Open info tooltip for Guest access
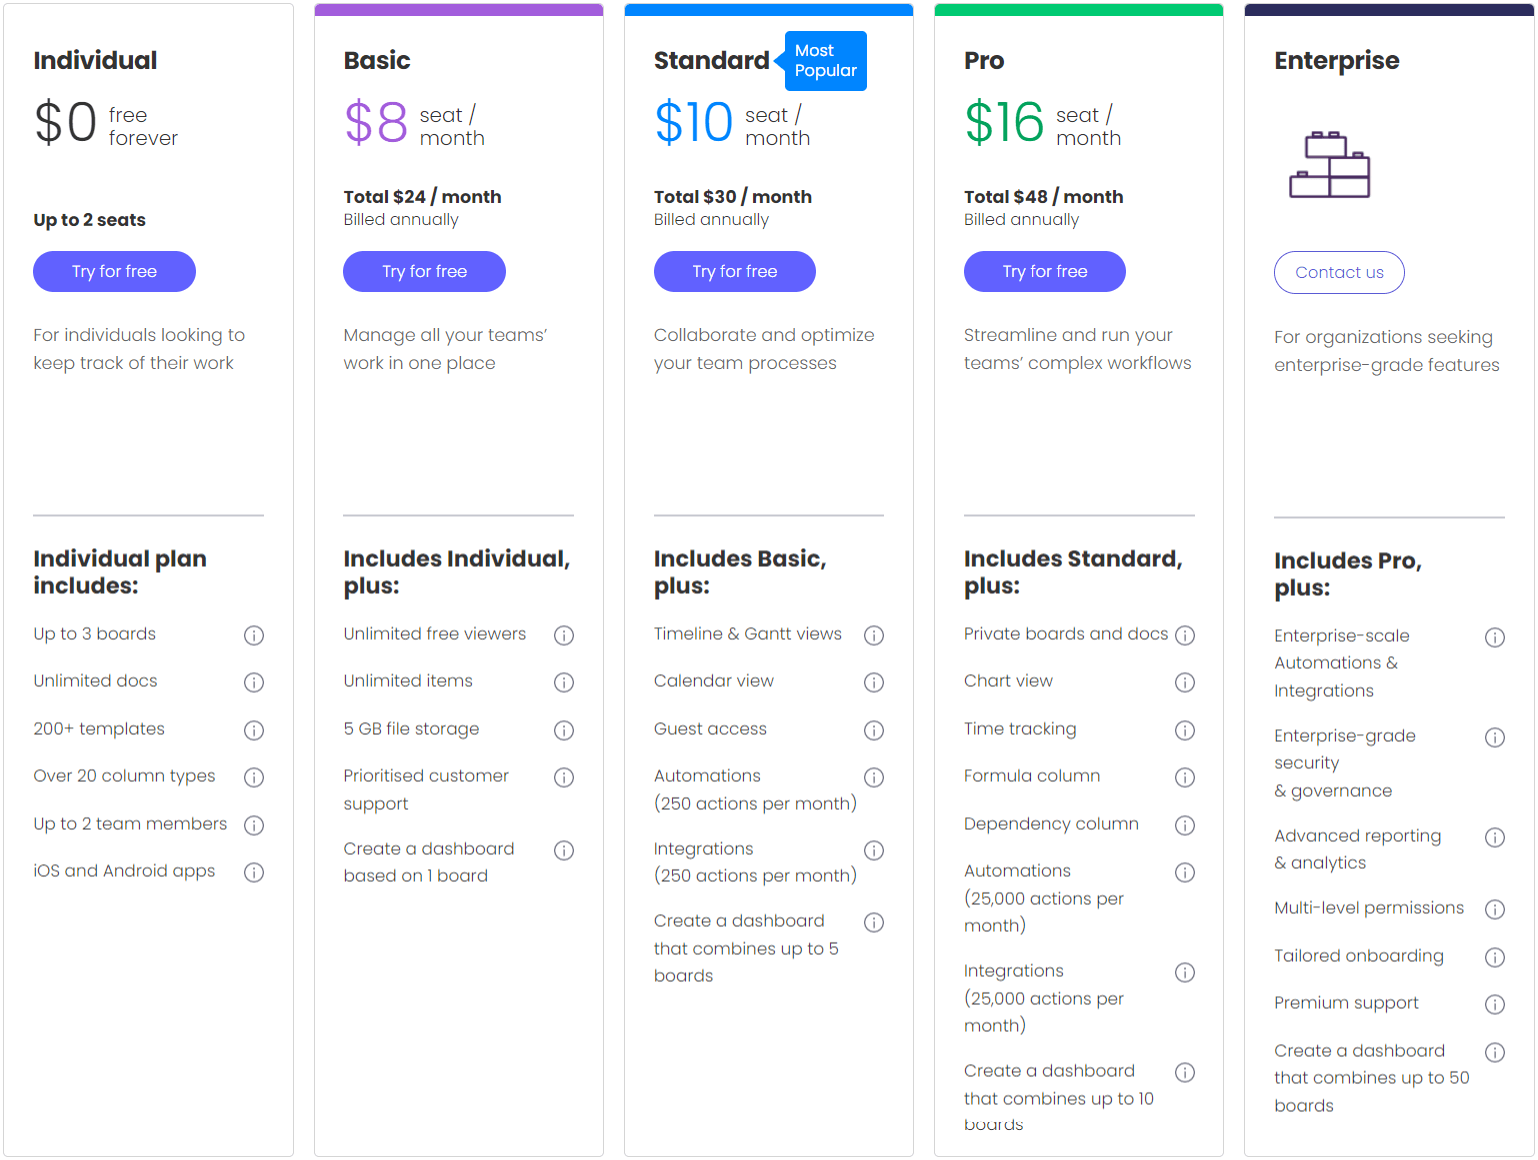Image resolution: width=1538 pixels, height=1160 pixels. point(874,730)
